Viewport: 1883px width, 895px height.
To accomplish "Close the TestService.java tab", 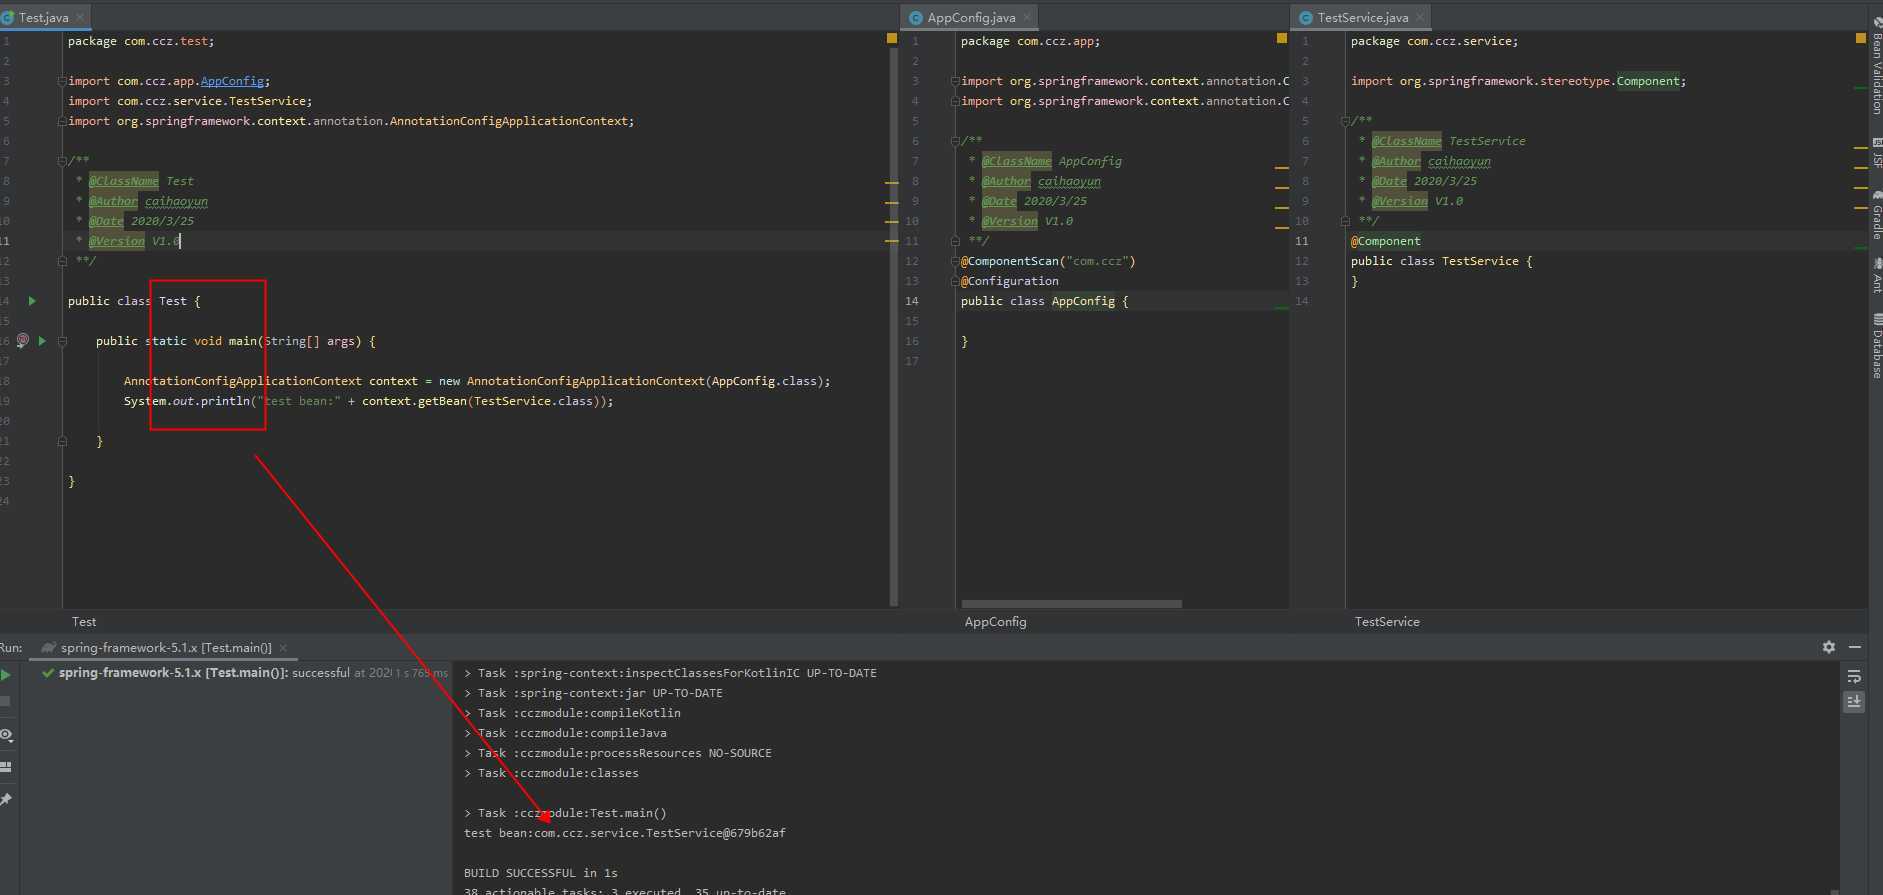I will click(x=1420, y=17).
